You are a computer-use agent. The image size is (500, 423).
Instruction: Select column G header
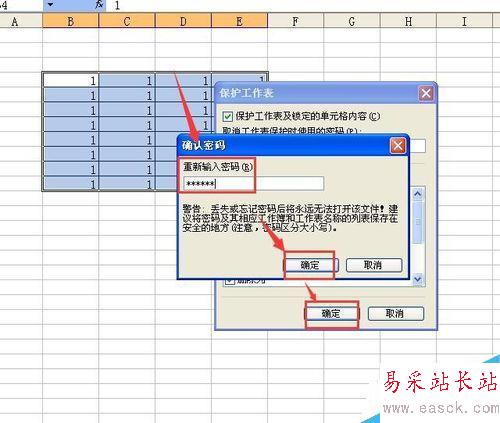(352, 22)
